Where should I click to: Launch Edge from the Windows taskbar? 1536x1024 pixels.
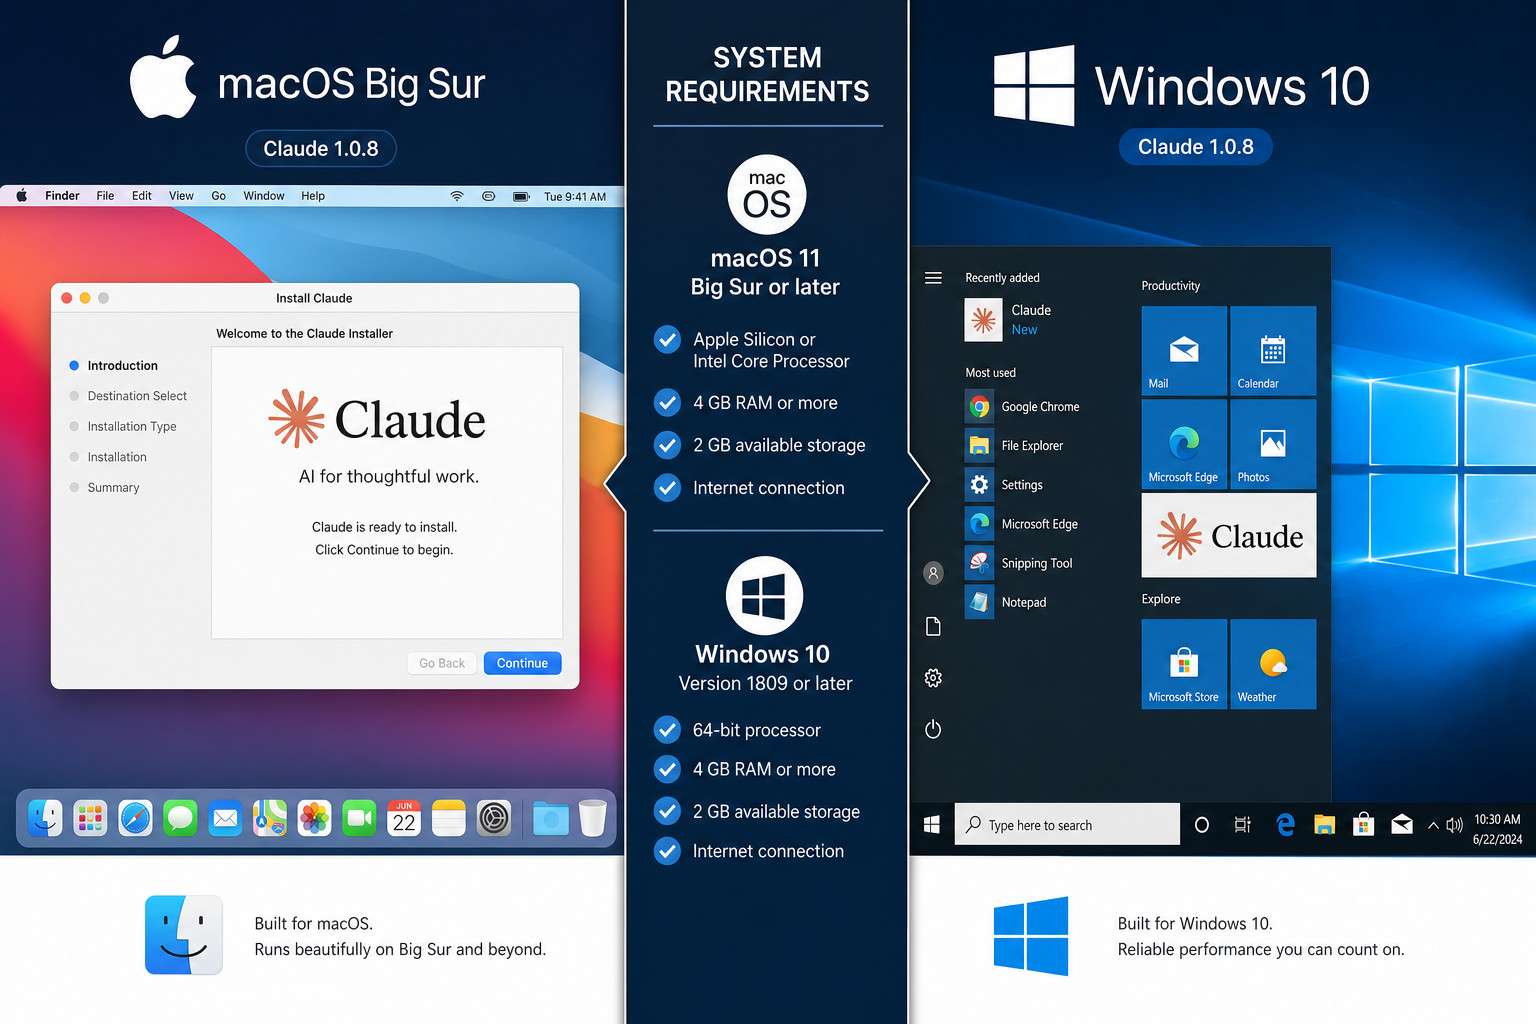(x=1285, y=824)
